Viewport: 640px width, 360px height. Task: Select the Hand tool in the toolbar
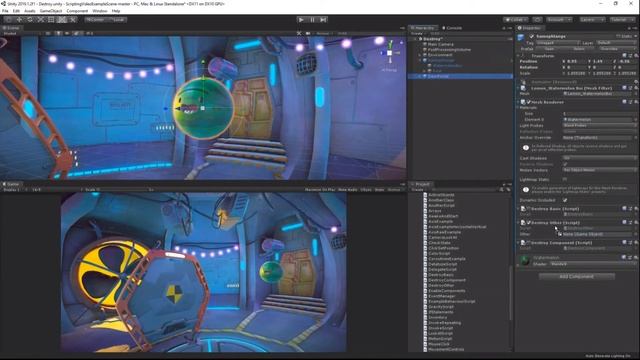coord(8,20)
